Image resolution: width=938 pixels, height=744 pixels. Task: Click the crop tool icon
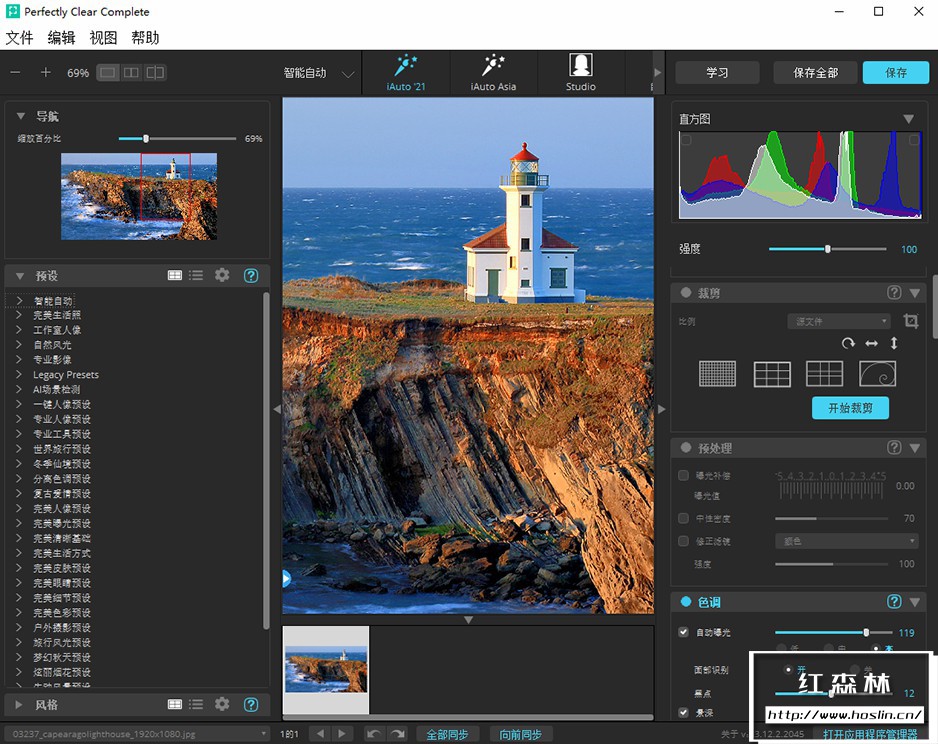coord(910,321)
